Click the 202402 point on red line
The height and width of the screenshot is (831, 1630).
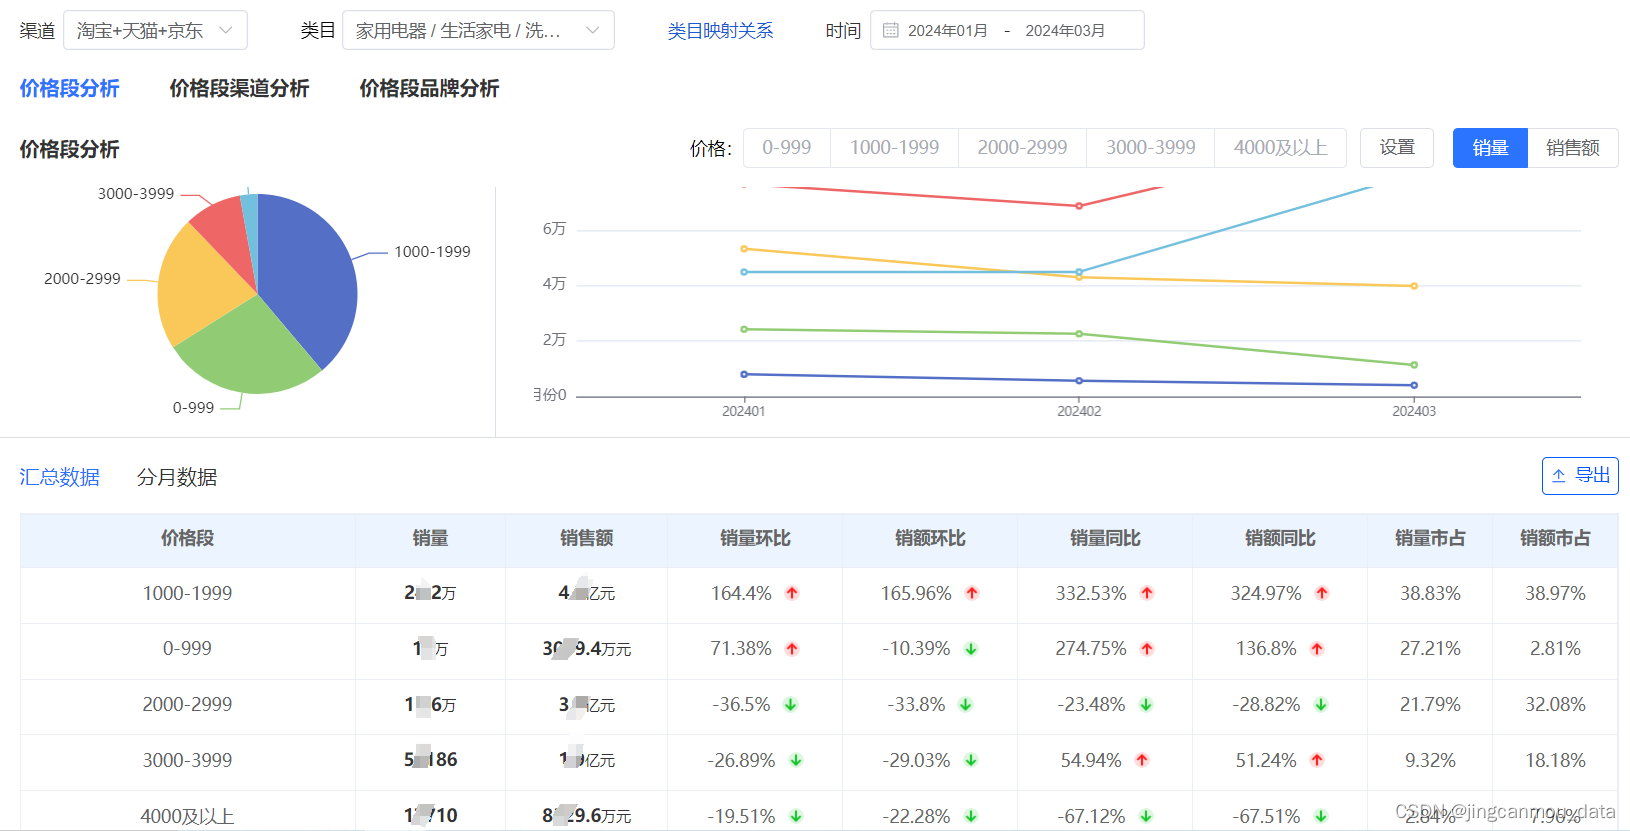[1079, 206]
